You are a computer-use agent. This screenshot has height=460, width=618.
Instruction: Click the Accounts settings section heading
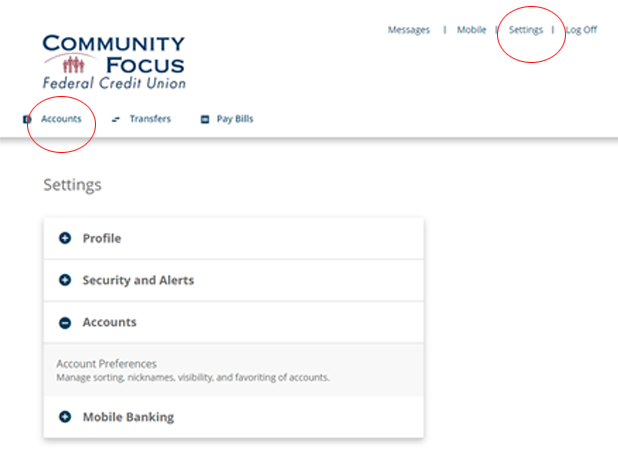click(110, 322)
